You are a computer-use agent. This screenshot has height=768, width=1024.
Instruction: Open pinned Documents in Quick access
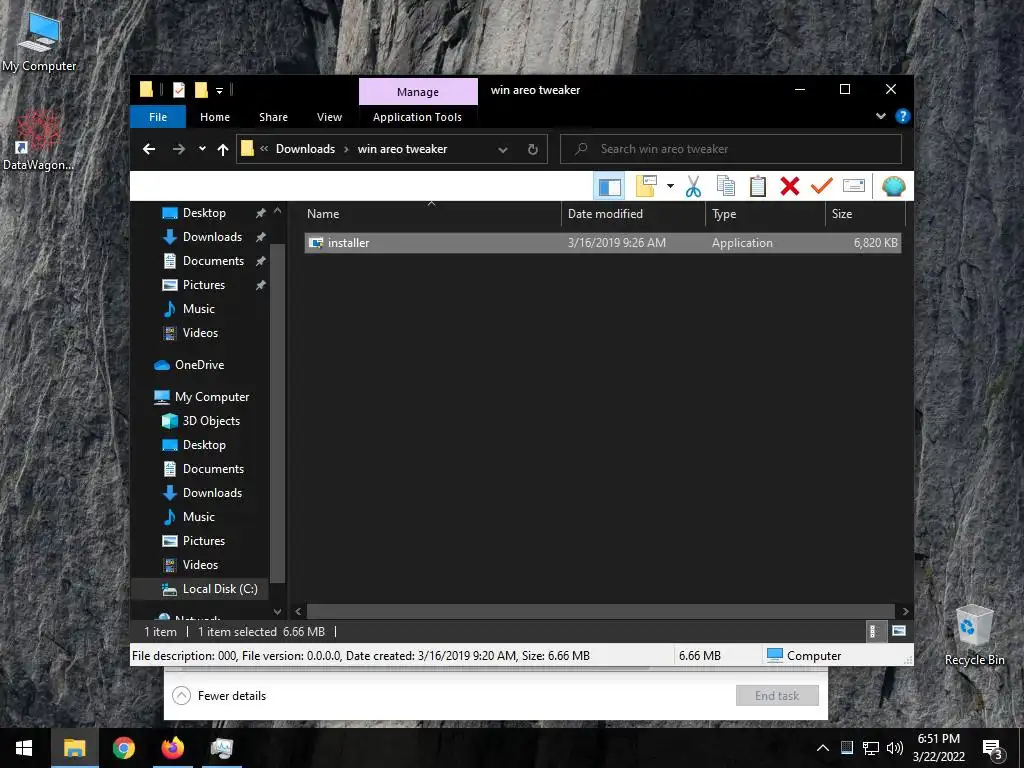click(213, 261)
